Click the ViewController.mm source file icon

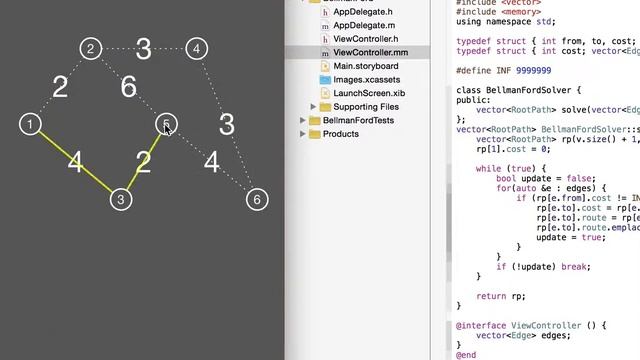click(325, 53)
